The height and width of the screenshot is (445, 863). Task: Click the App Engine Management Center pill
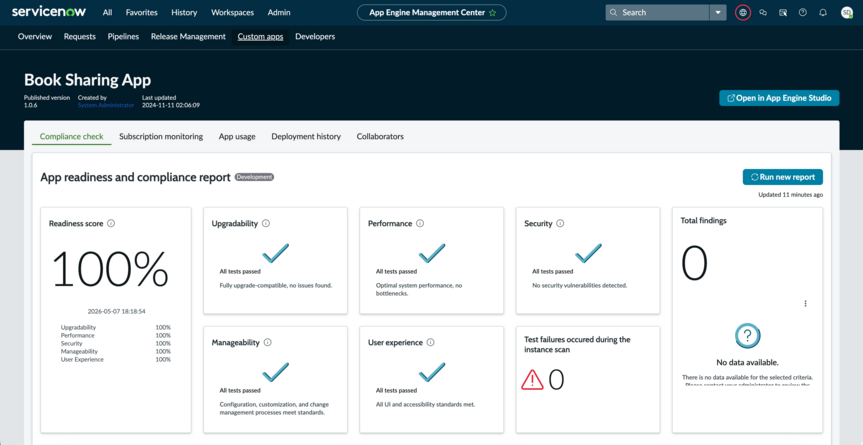click(x=432, y=13)
